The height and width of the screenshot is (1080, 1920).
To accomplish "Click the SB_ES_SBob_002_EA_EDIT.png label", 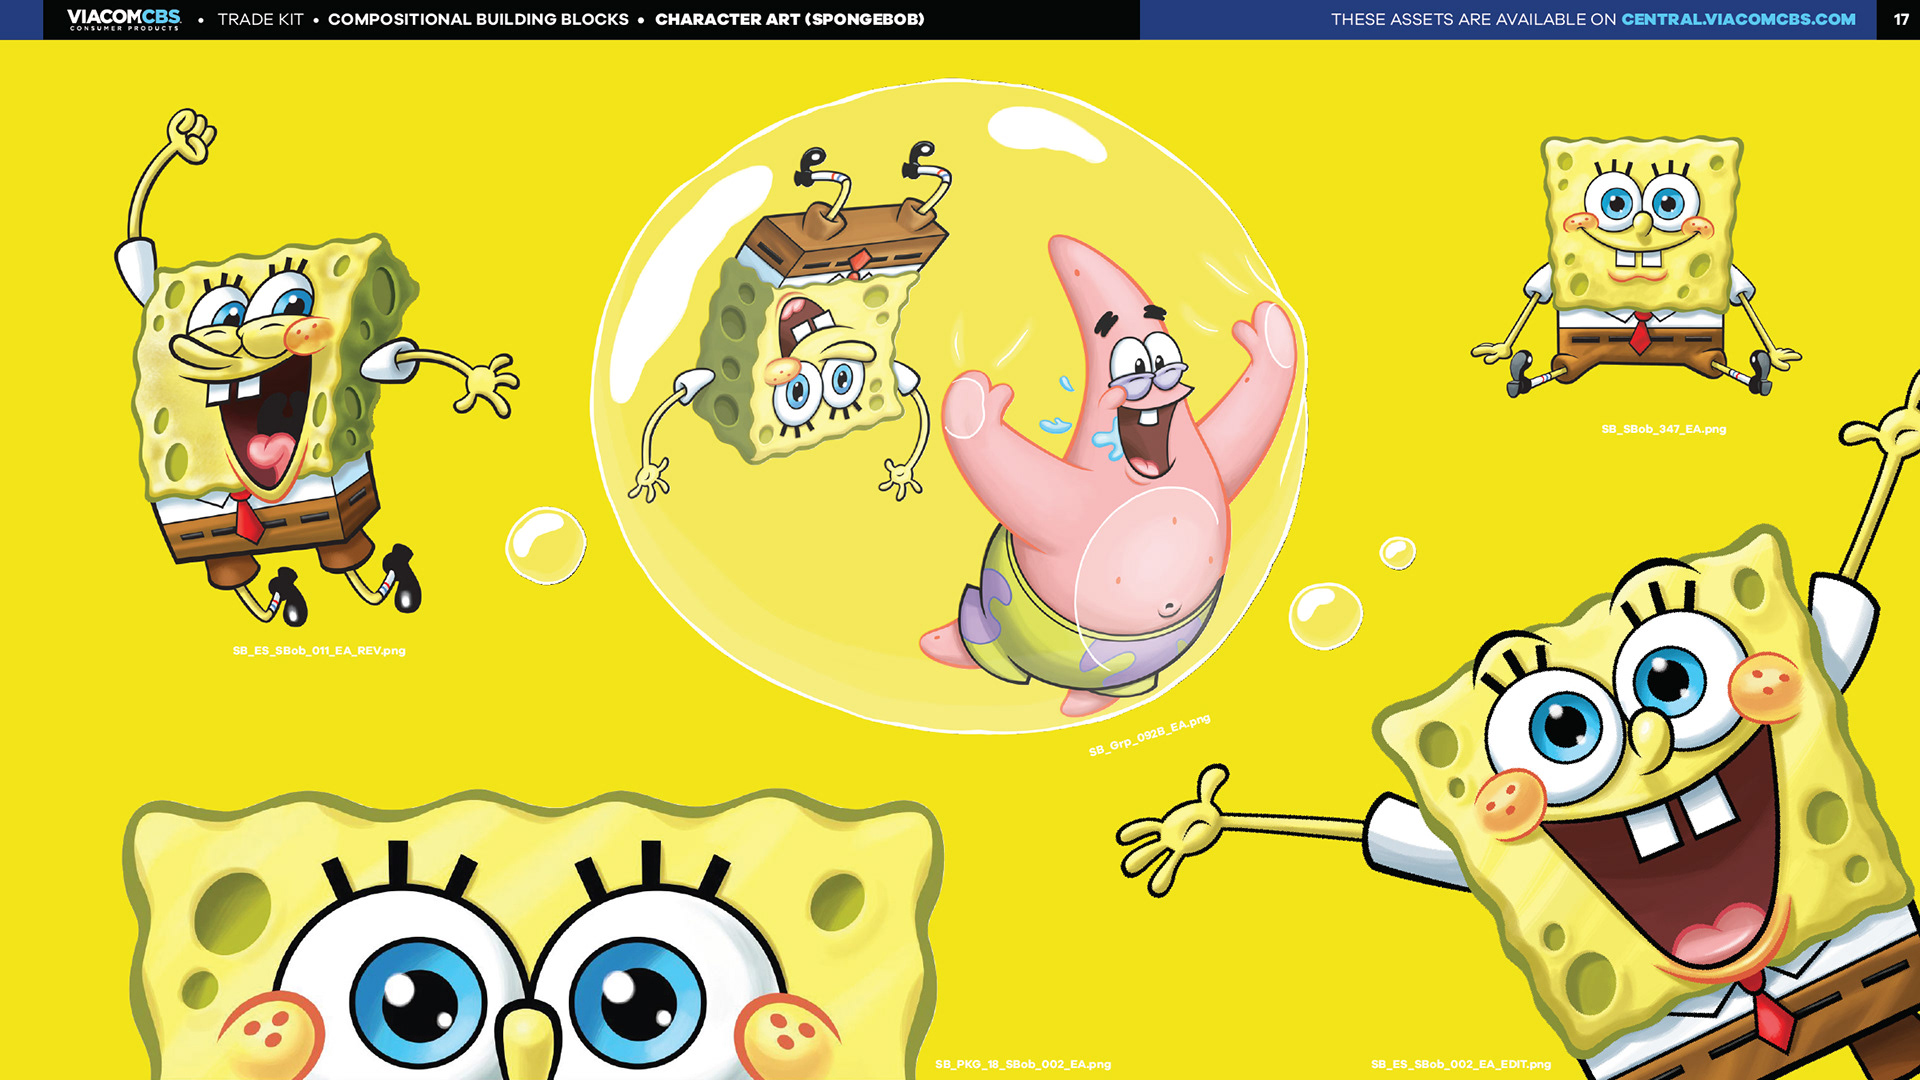I will coord(1460,1064).
